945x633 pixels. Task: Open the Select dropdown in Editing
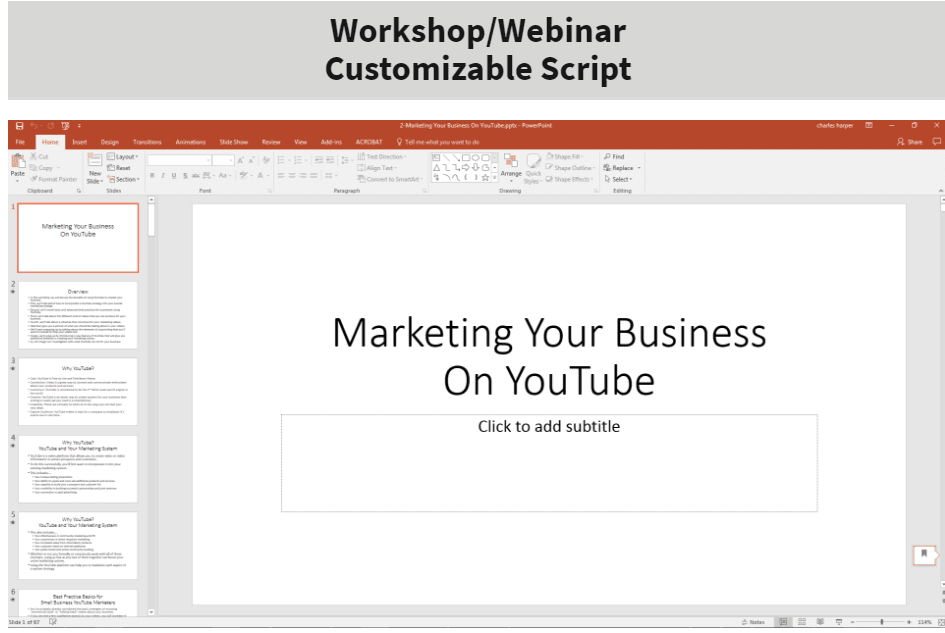tap(618, 179)
